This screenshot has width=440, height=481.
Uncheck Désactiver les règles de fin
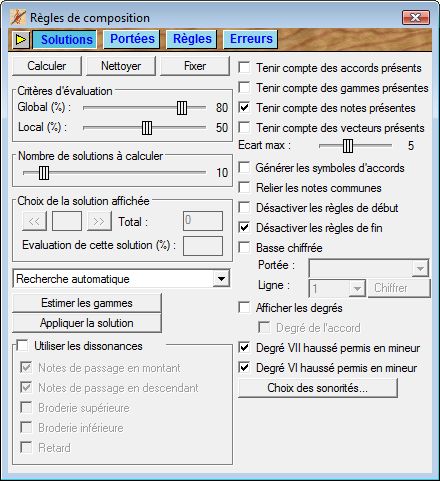pos(244,228)
